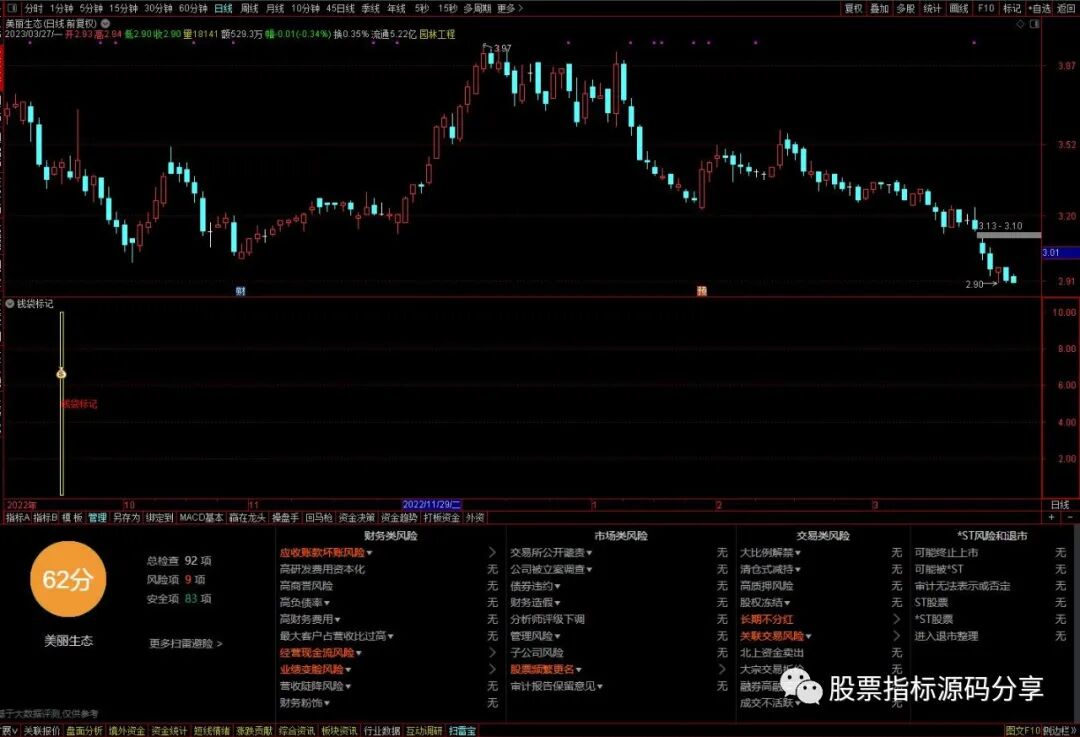
Task: Expand 高负债率 dropdown arrow
Action: tap(327, 603)
